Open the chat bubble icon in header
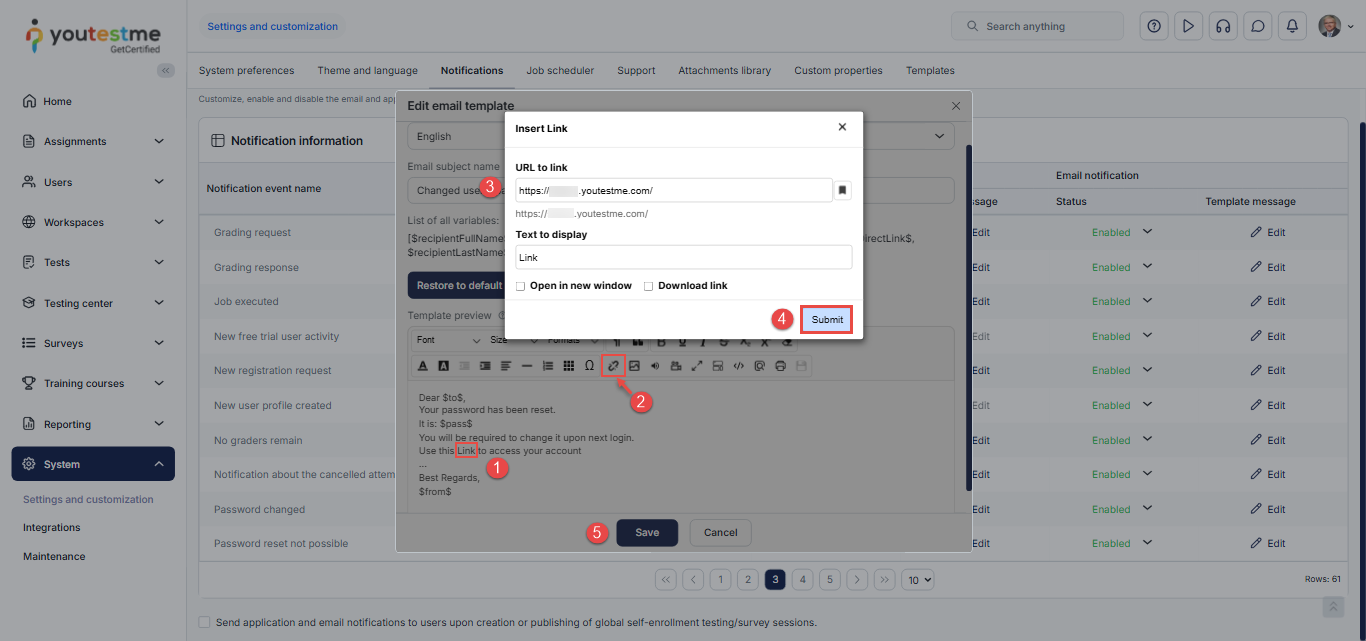 pos(1257,26)
